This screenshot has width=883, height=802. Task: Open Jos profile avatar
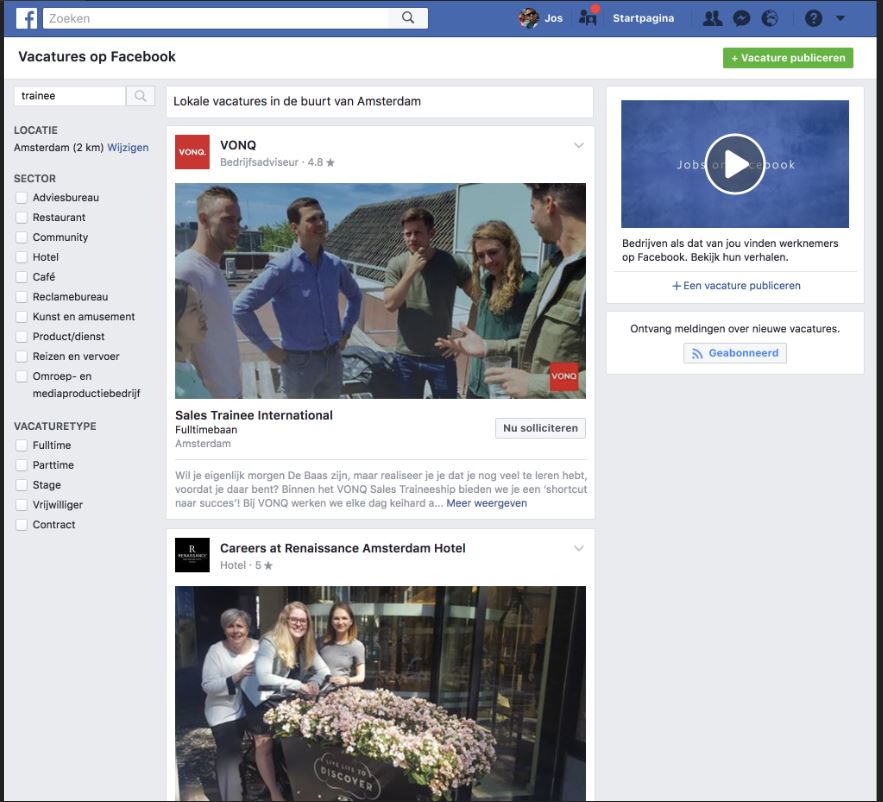pyautogui.click(x=528, y=19)
